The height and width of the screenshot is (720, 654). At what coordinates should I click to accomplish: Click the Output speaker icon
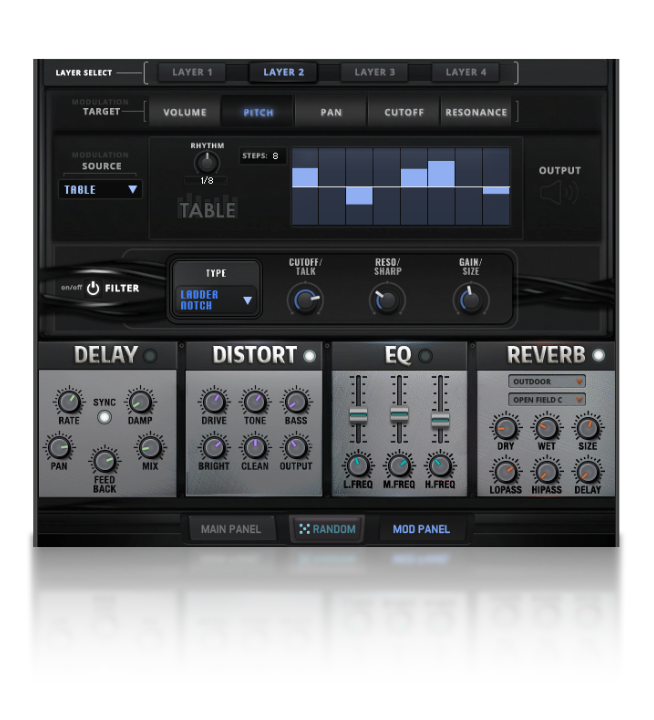(x=559, y=191)
